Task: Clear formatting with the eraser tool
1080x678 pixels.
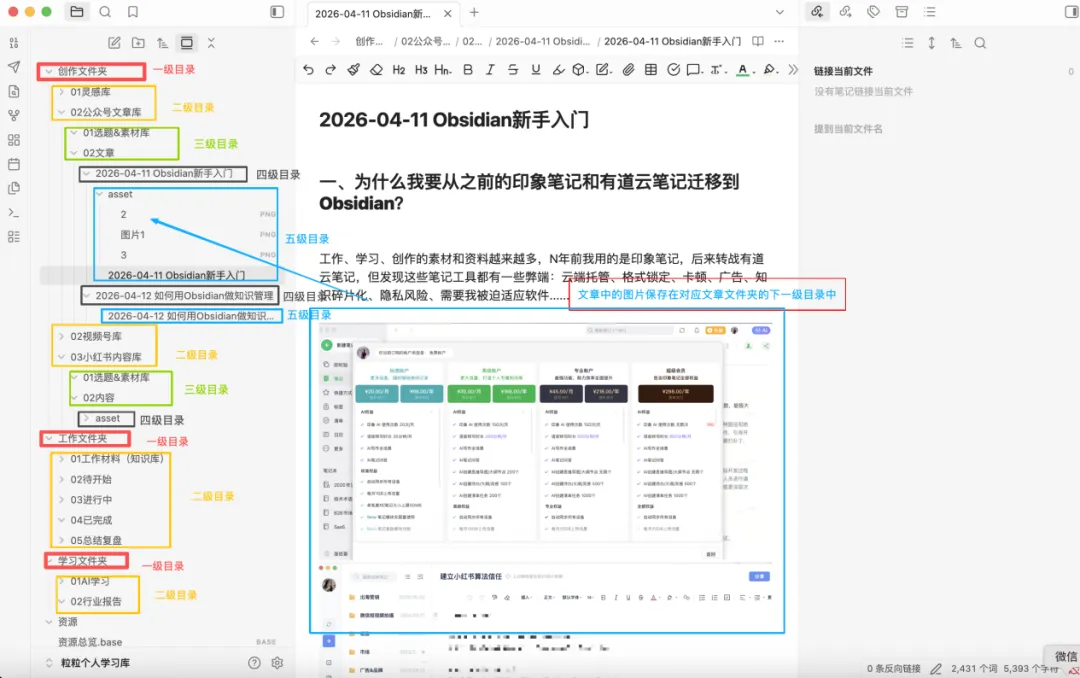Action: tap(376, 70)
